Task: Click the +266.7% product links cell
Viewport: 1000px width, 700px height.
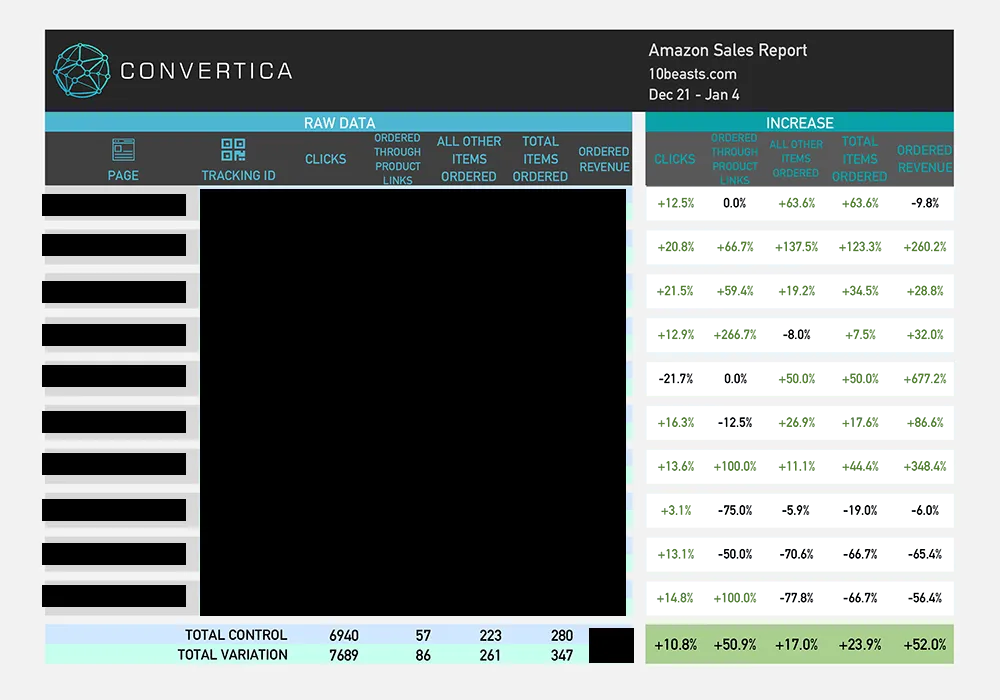Action: point(735,335)
